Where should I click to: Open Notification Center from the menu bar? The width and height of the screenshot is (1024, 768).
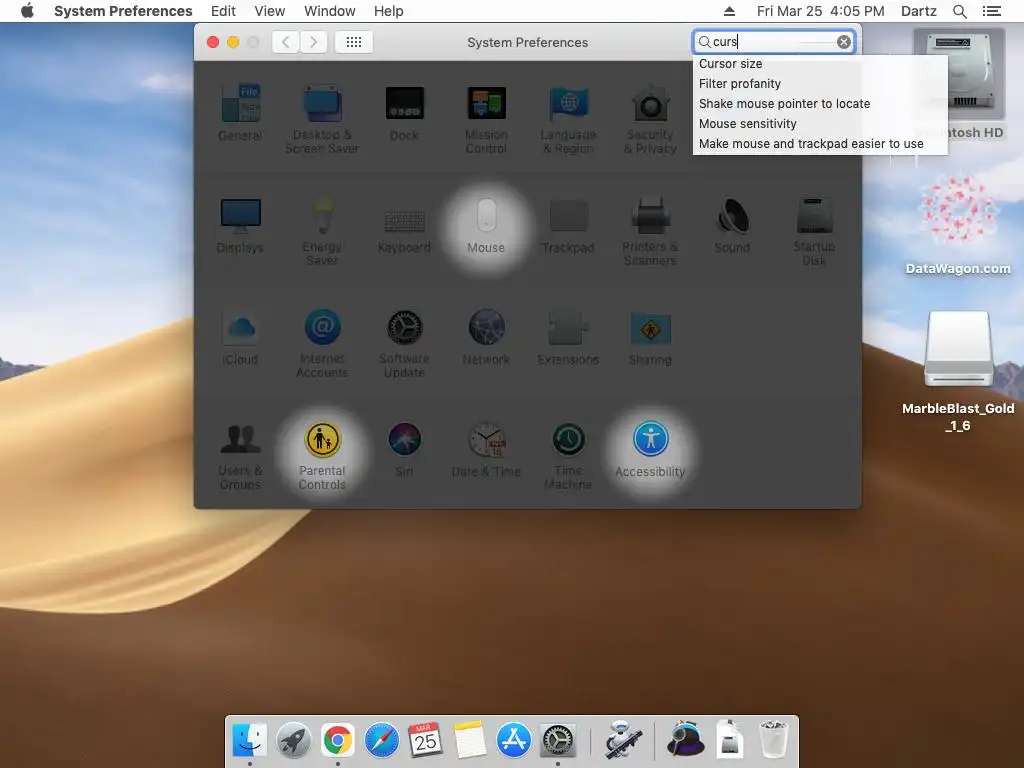[x=991, y=11]
